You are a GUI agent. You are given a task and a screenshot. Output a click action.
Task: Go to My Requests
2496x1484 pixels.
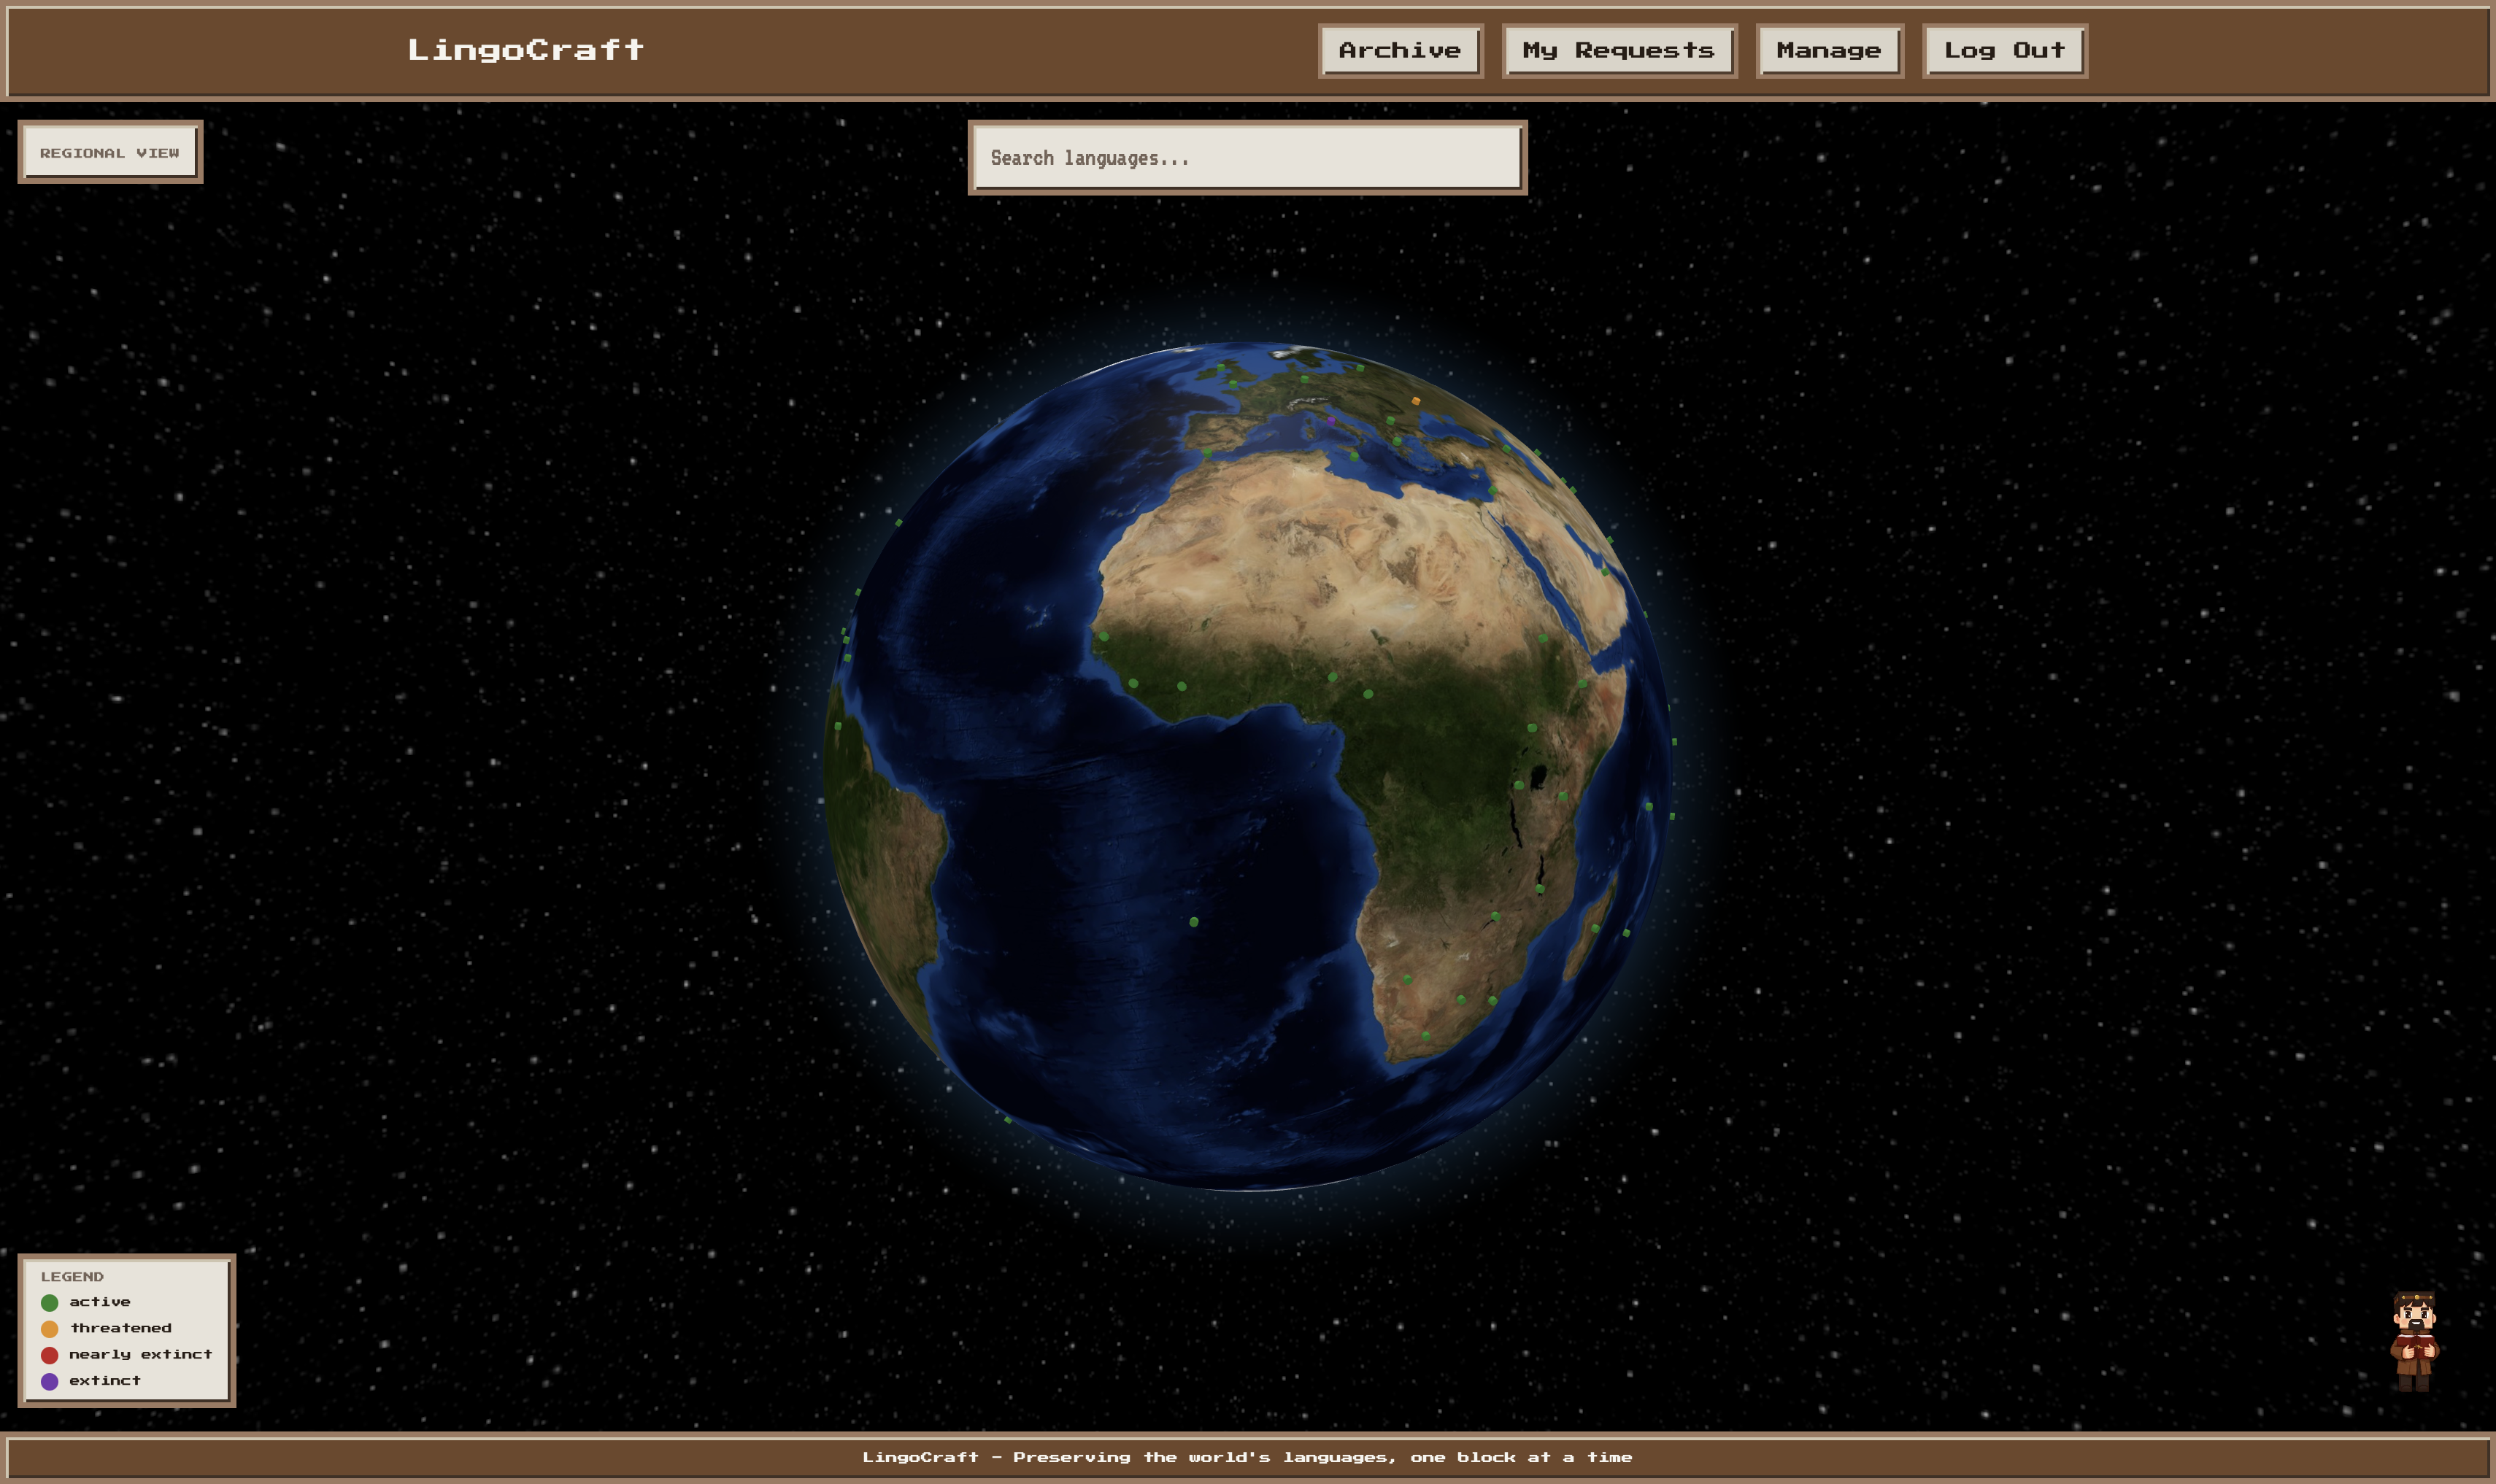click(1618, 51)
